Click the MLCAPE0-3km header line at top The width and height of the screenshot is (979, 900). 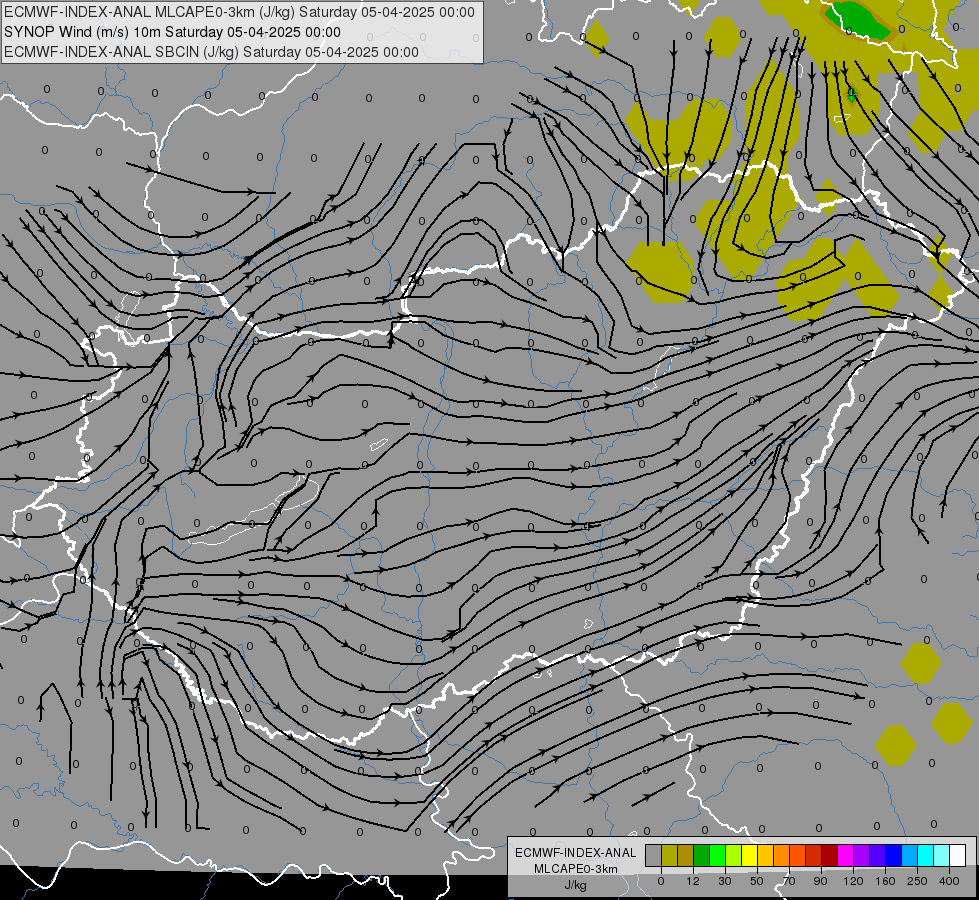pos(239,12)
